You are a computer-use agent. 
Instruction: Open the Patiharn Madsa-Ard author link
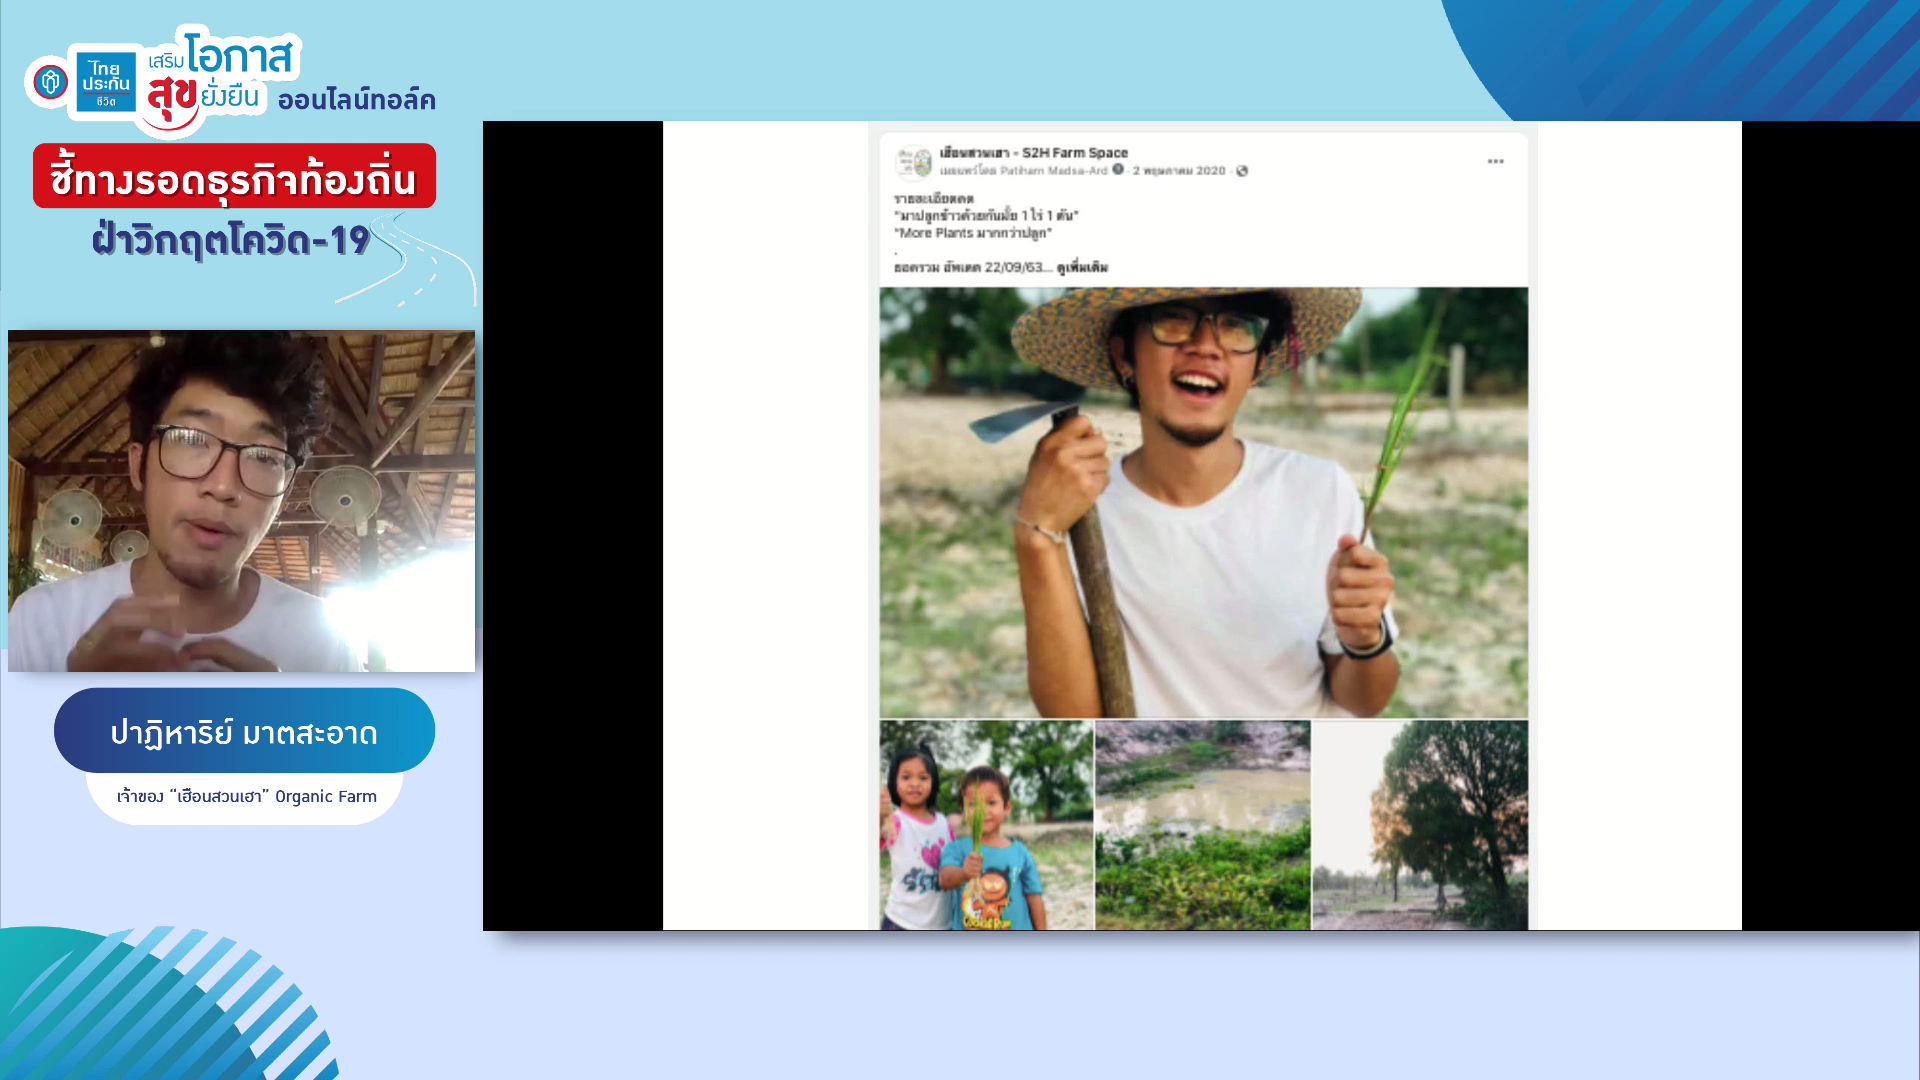coord(1053,171)
